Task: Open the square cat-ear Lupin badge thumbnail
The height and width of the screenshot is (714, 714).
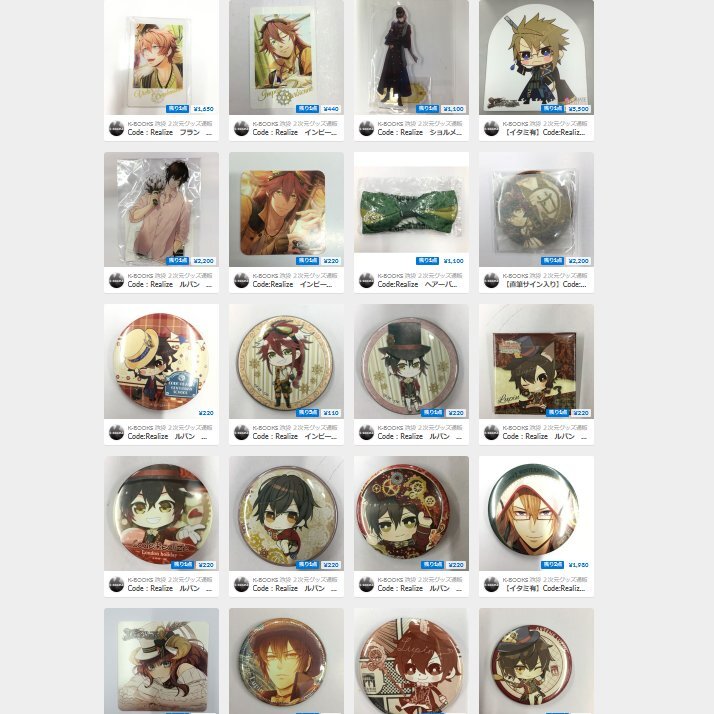Action: pos(536,362)
